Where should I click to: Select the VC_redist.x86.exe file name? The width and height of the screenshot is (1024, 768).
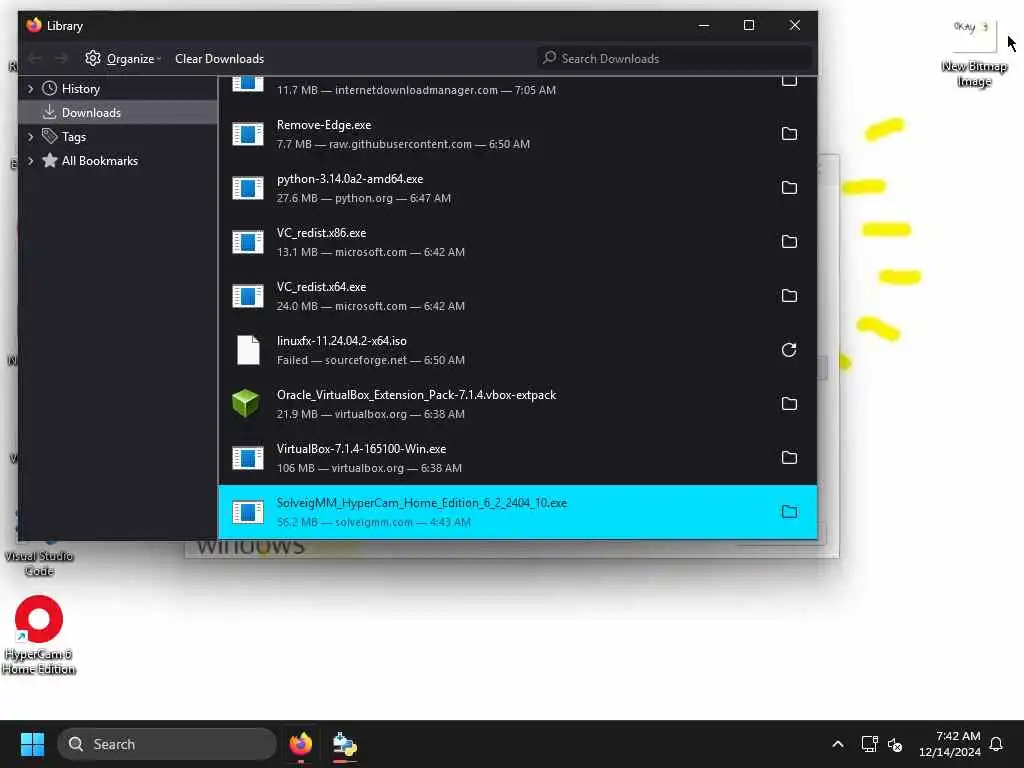pos(321,232)
